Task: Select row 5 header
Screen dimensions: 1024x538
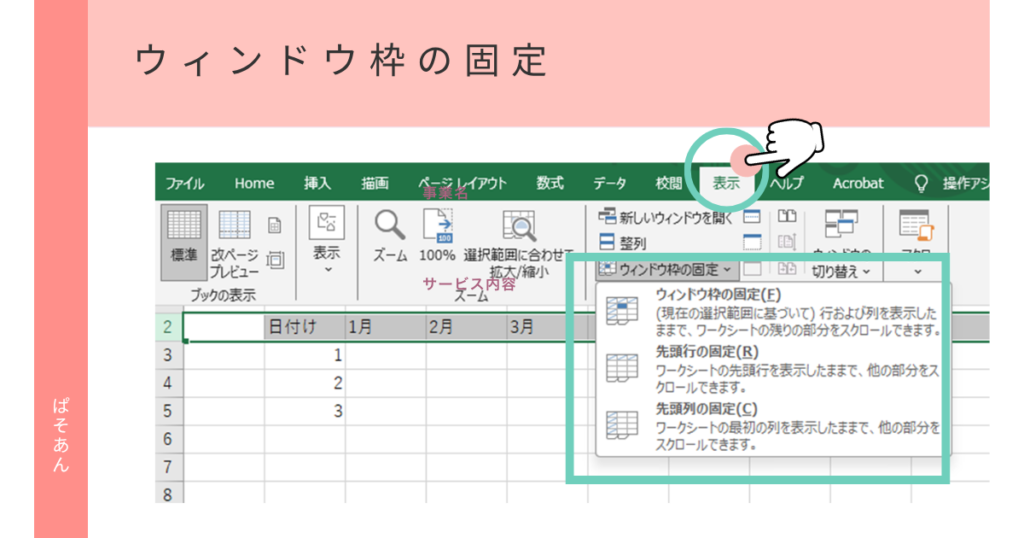Action: pyautogui.click(x=167, y=411)
